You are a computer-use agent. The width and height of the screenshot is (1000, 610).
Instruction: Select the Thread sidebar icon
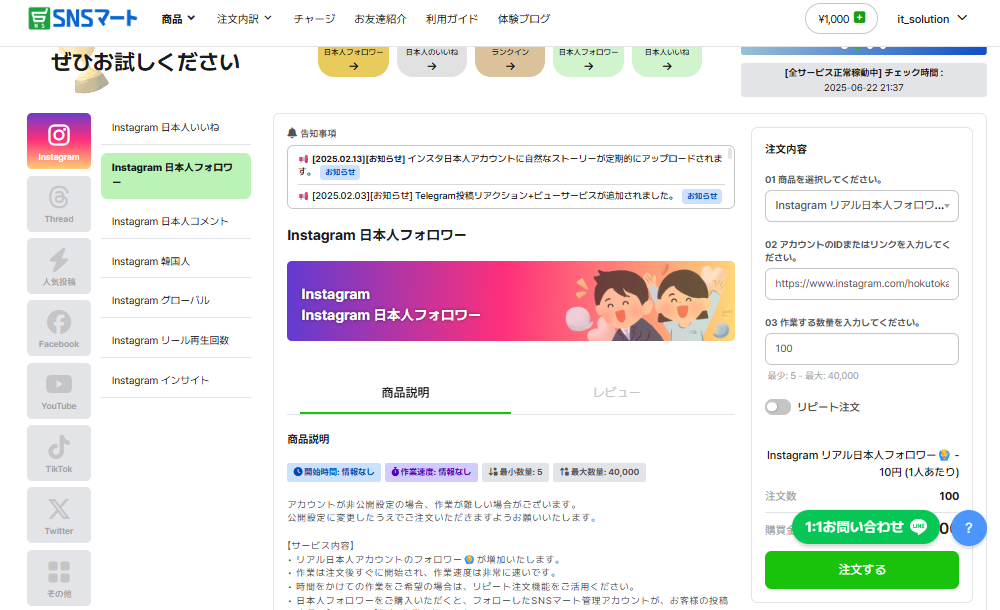(59, 204)
